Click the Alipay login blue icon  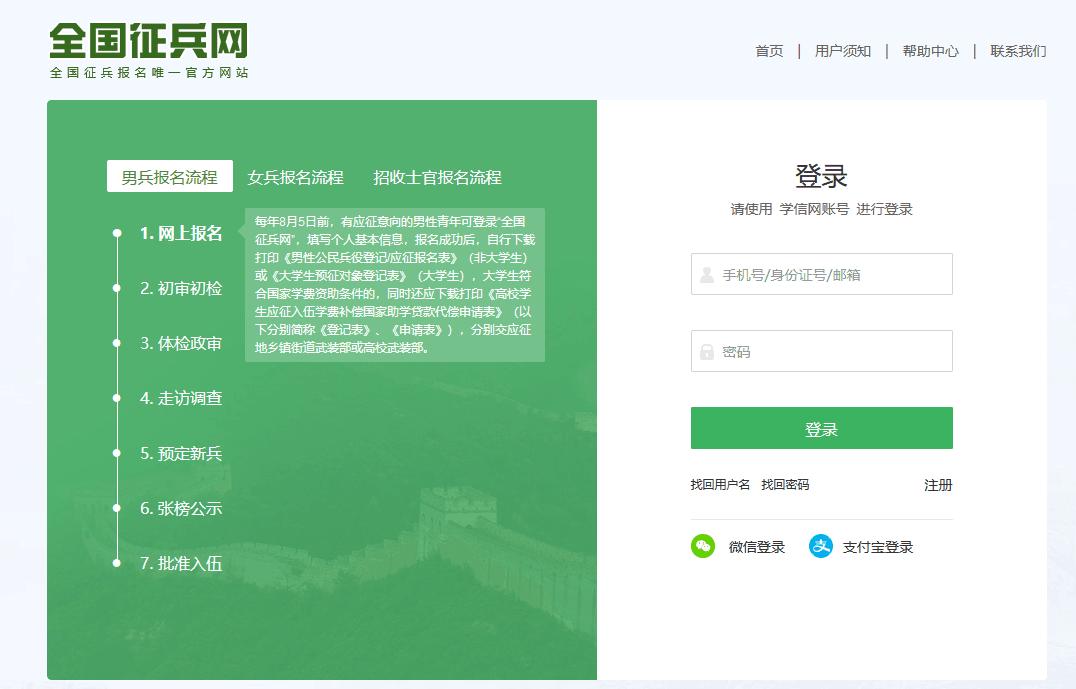pyautogui.click(x=821, y=546)
